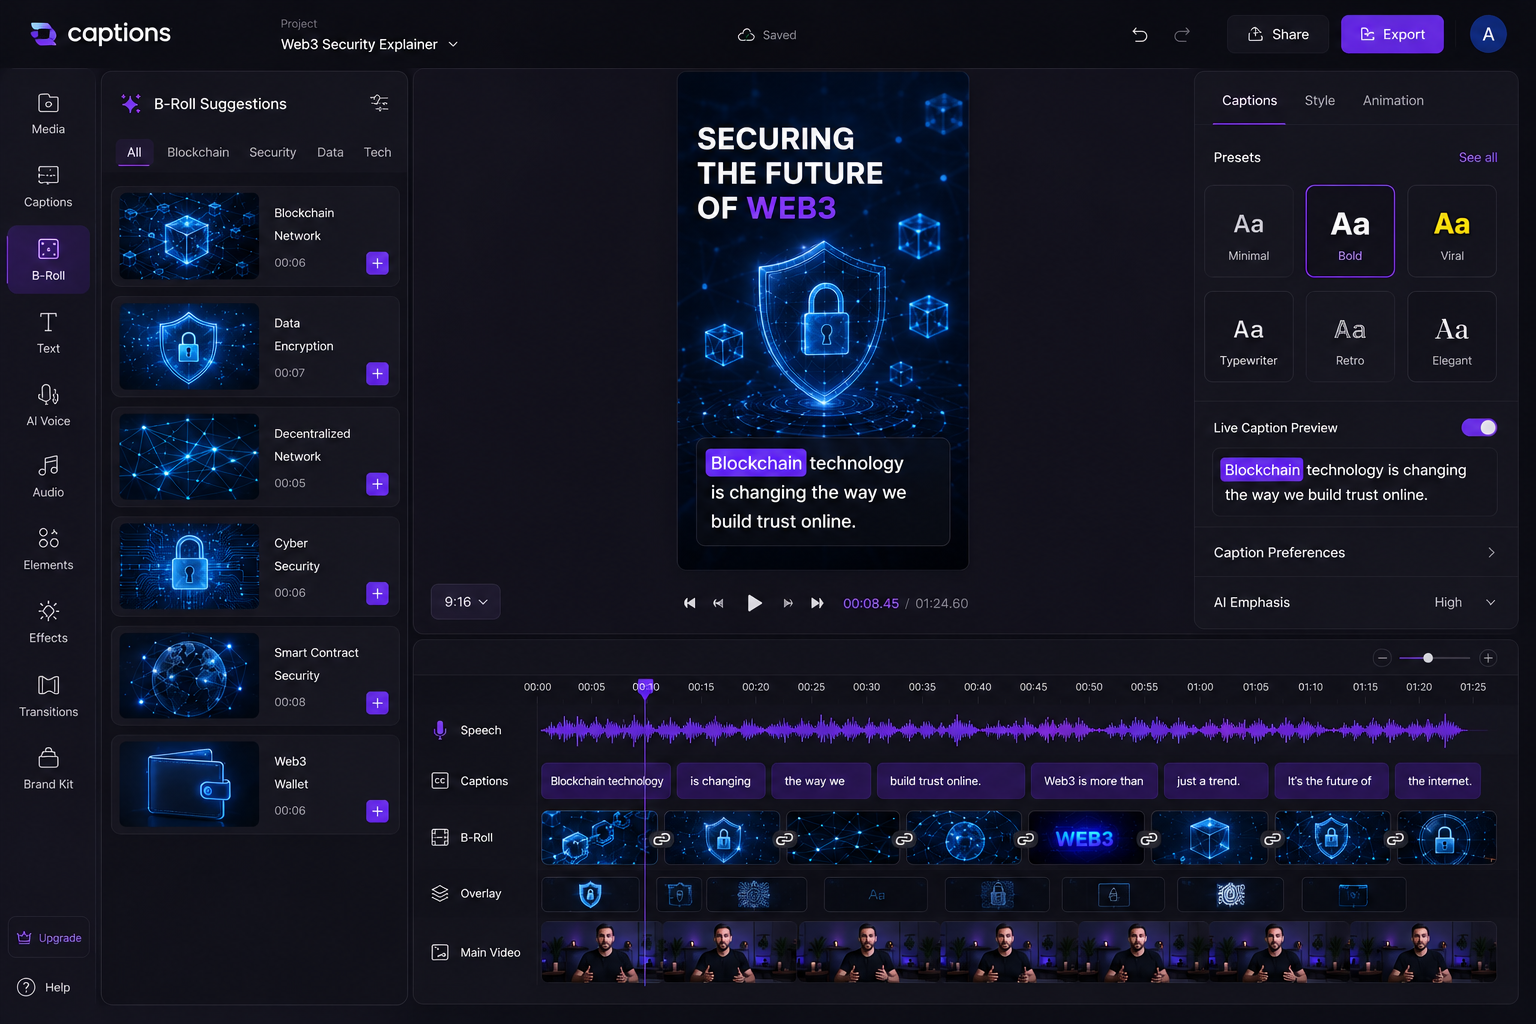Image resolution: width=1536 pixels, height=1024 pixels.
Task: Switch to the Style tab
Action: point(1319,100)
